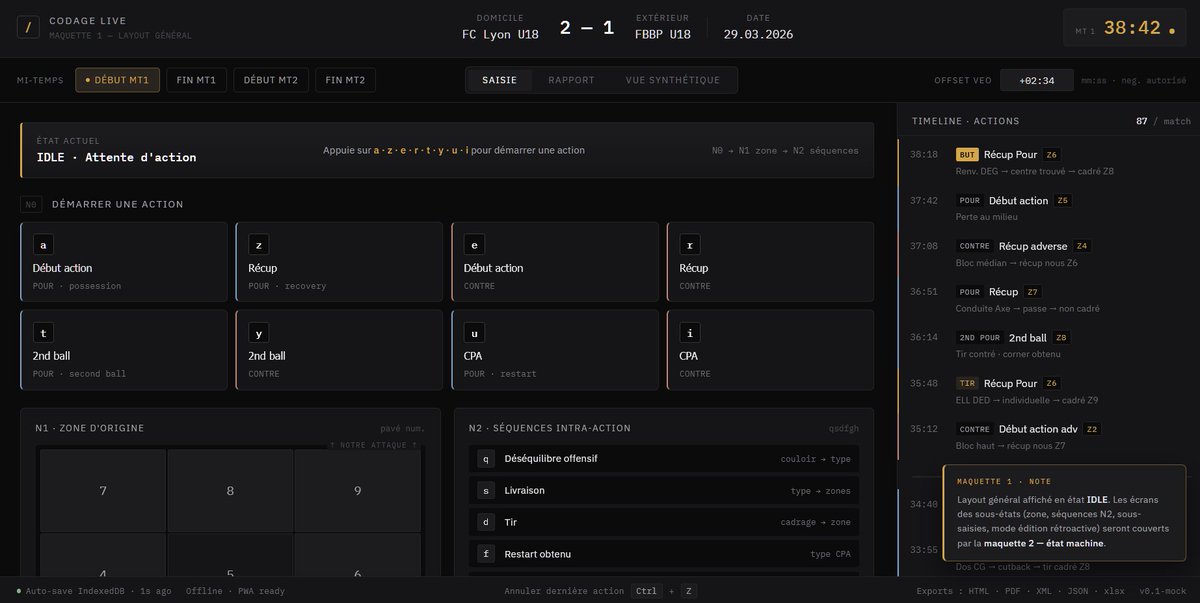Open the 36:14 2nd ball timeline entry
Viewport: 1200px width, 603px height.
click(1048, 345)
